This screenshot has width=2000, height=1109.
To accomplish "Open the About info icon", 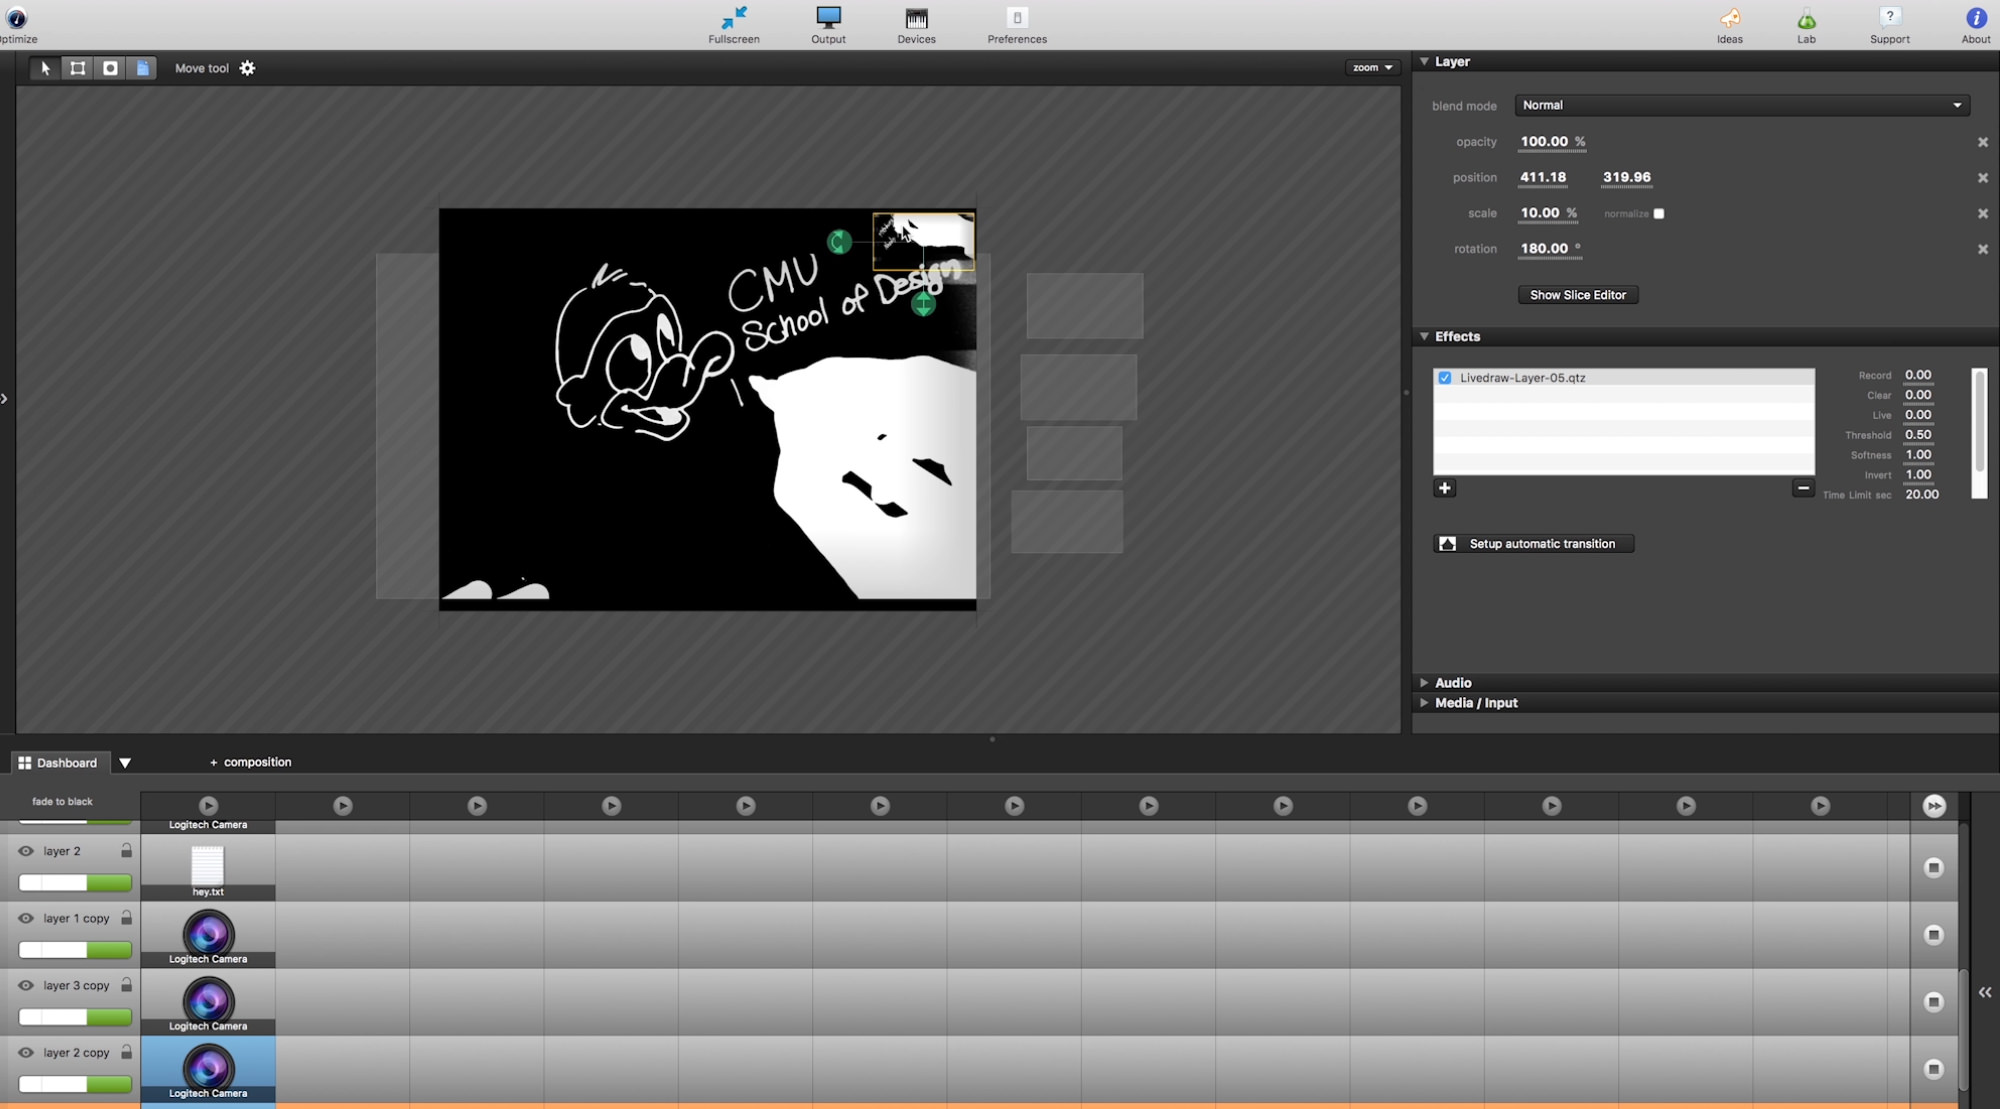I will tap(1976, 25).
